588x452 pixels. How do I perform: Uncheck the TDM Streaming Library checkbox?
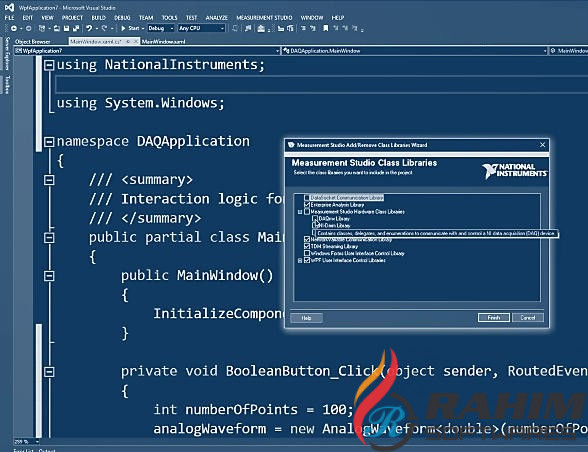pyautogui.click(x=307, y=246)
